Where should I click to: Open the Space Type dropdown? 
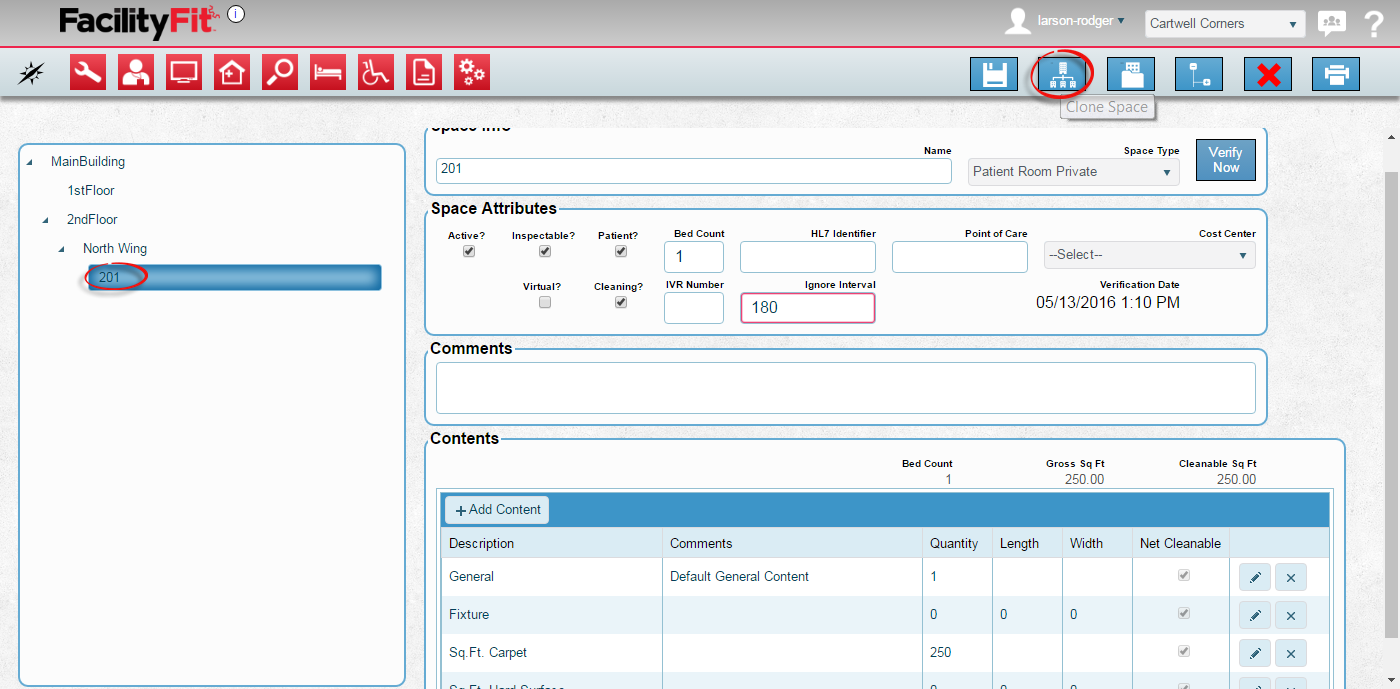pos(1073,172)
